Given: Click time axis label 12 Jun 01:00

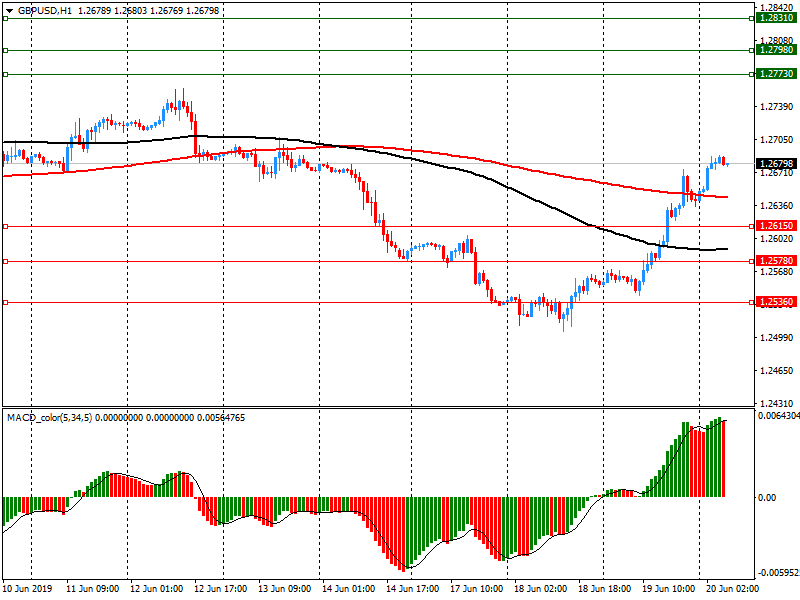Looking at the screenshot, I should tap(157, 588).
